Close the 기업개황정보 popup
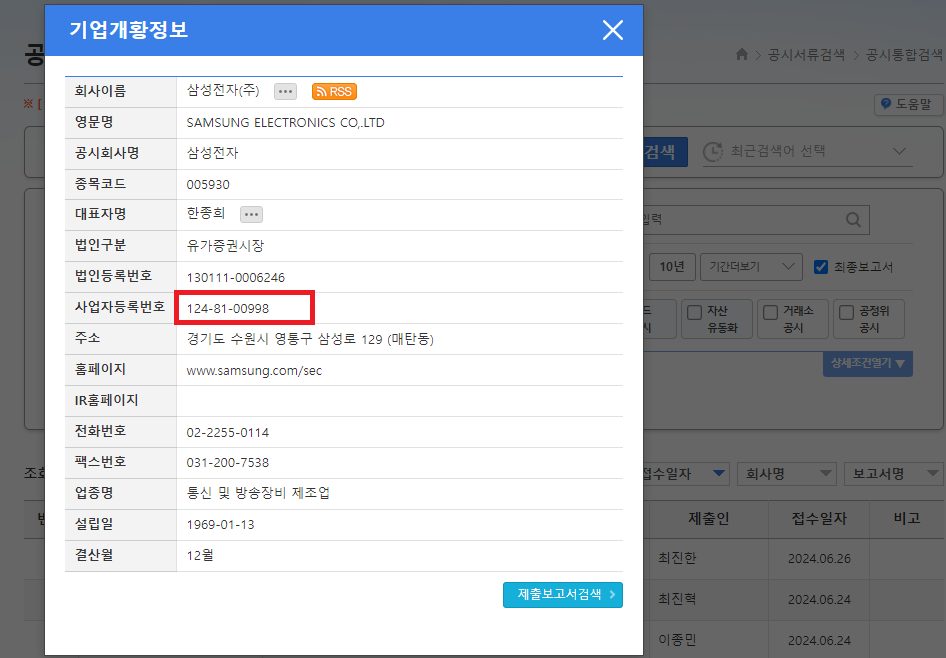Viewport: 946px width, 658px height. pos(612,30)
